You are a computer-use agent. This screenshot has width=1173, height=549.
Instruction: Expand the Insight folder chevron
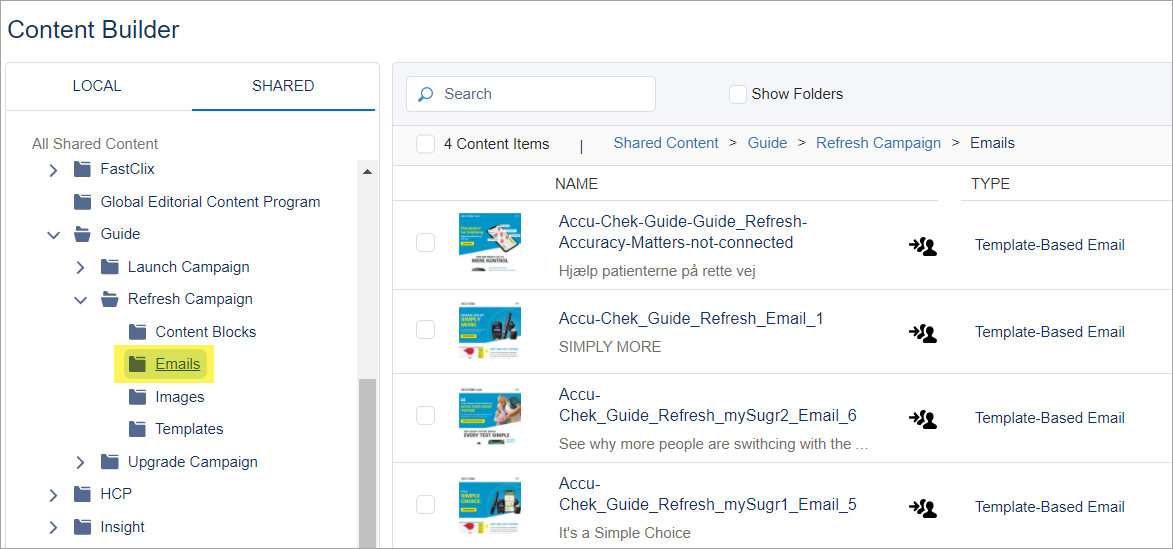click(x=53, y=527)
